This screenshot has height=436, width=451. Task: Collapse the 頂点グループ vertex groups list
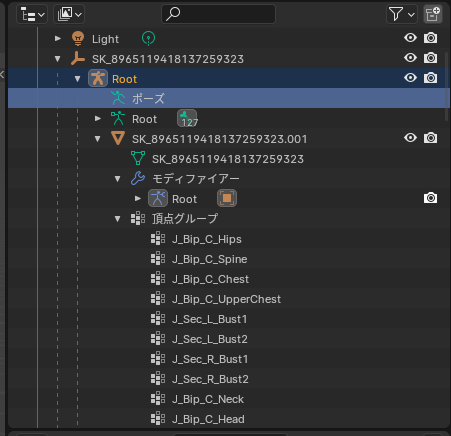(117, 219)
